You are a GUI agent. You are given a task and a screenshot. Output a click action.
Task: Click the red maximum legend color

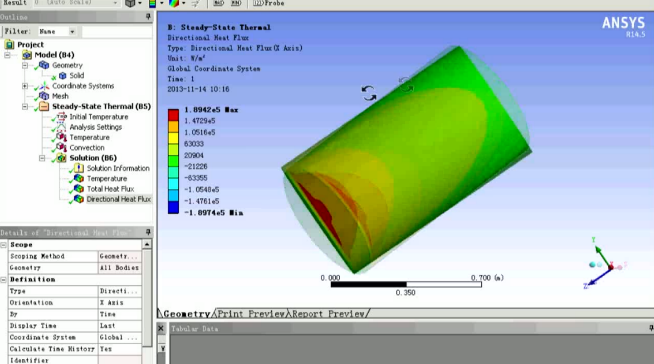[174, 115]
